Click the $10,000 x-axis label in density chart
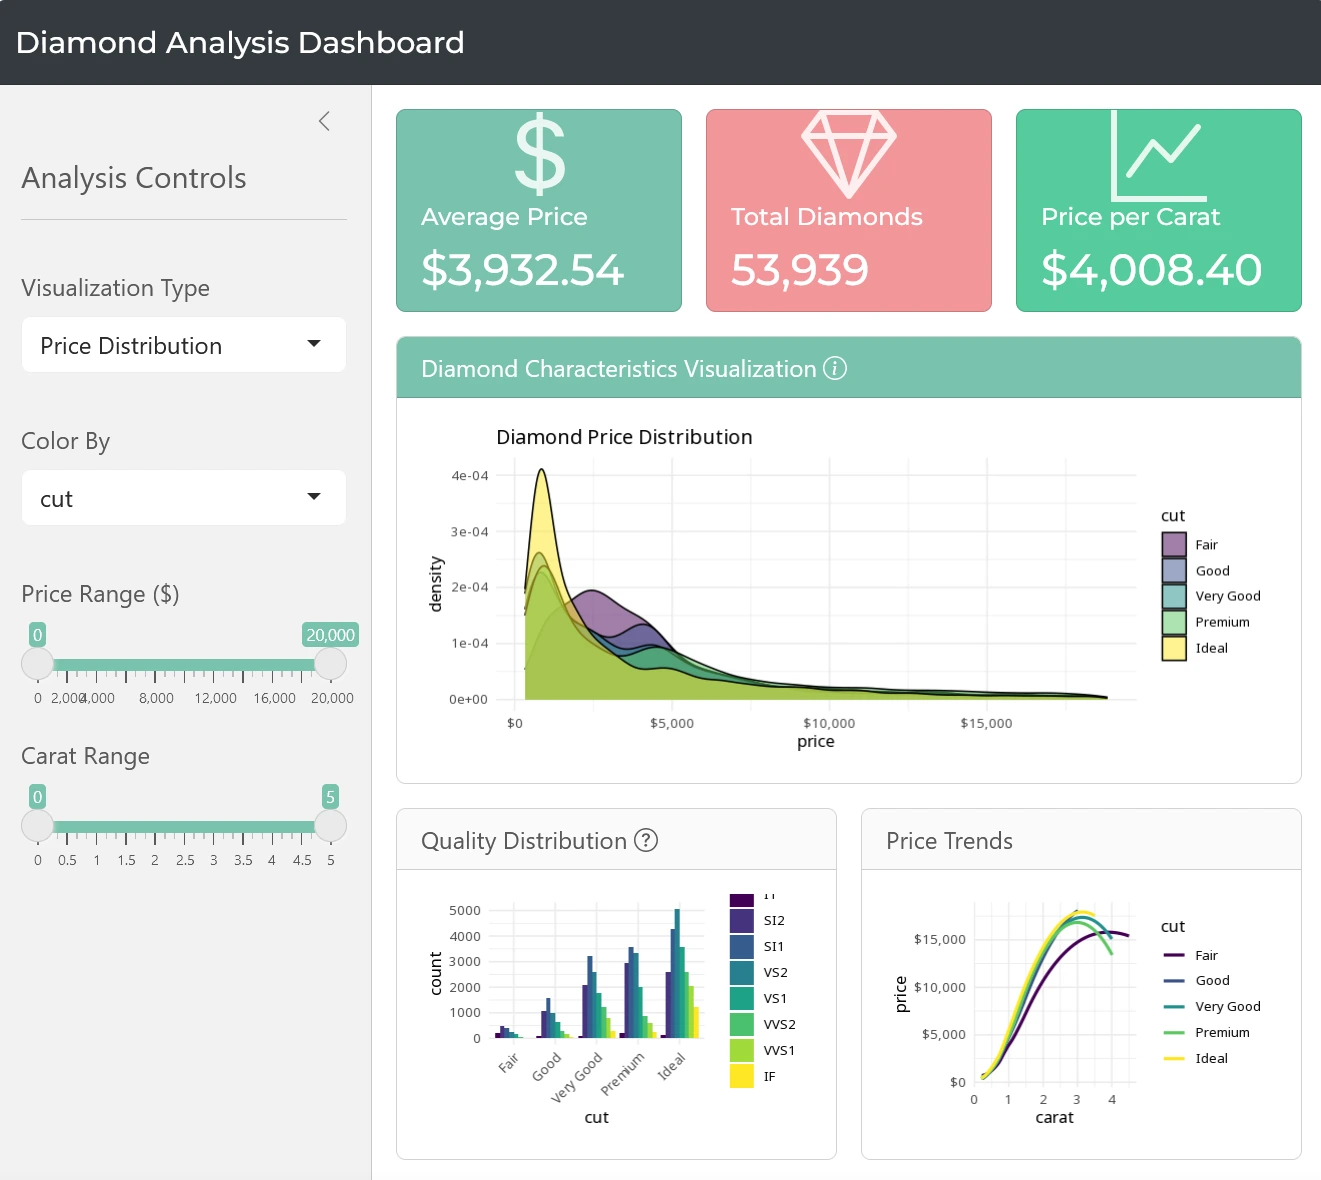 pyautogui.click(x=829, y=723)
